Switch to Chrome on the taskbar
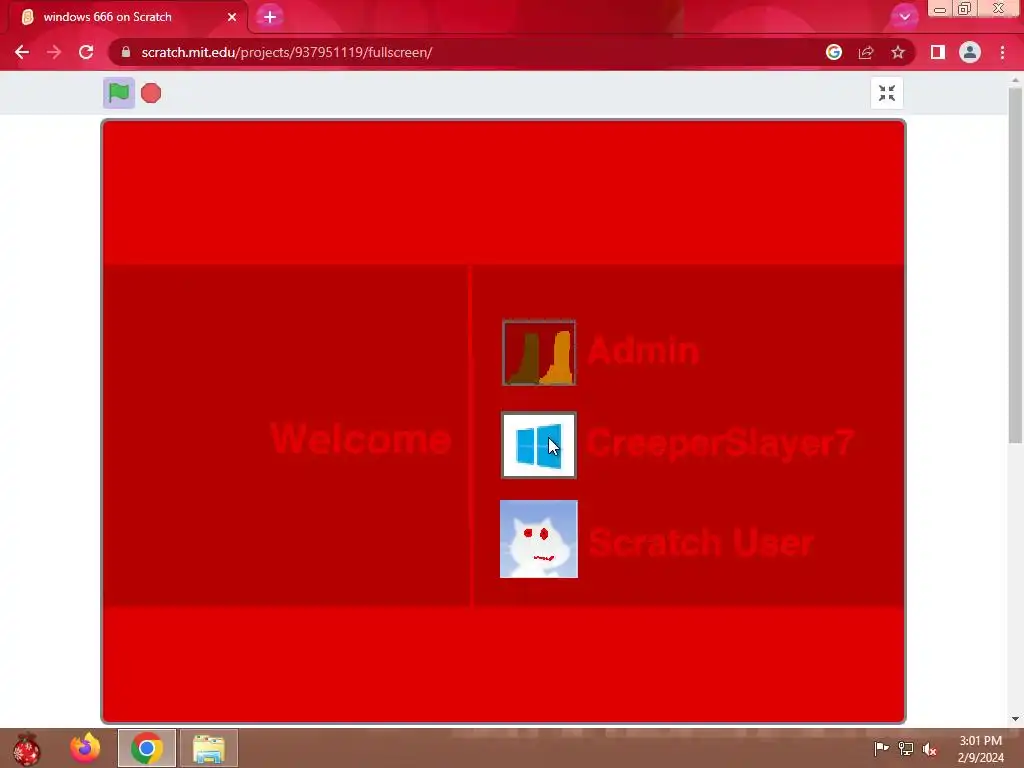The image size is (1024, 768). (147, 748)
